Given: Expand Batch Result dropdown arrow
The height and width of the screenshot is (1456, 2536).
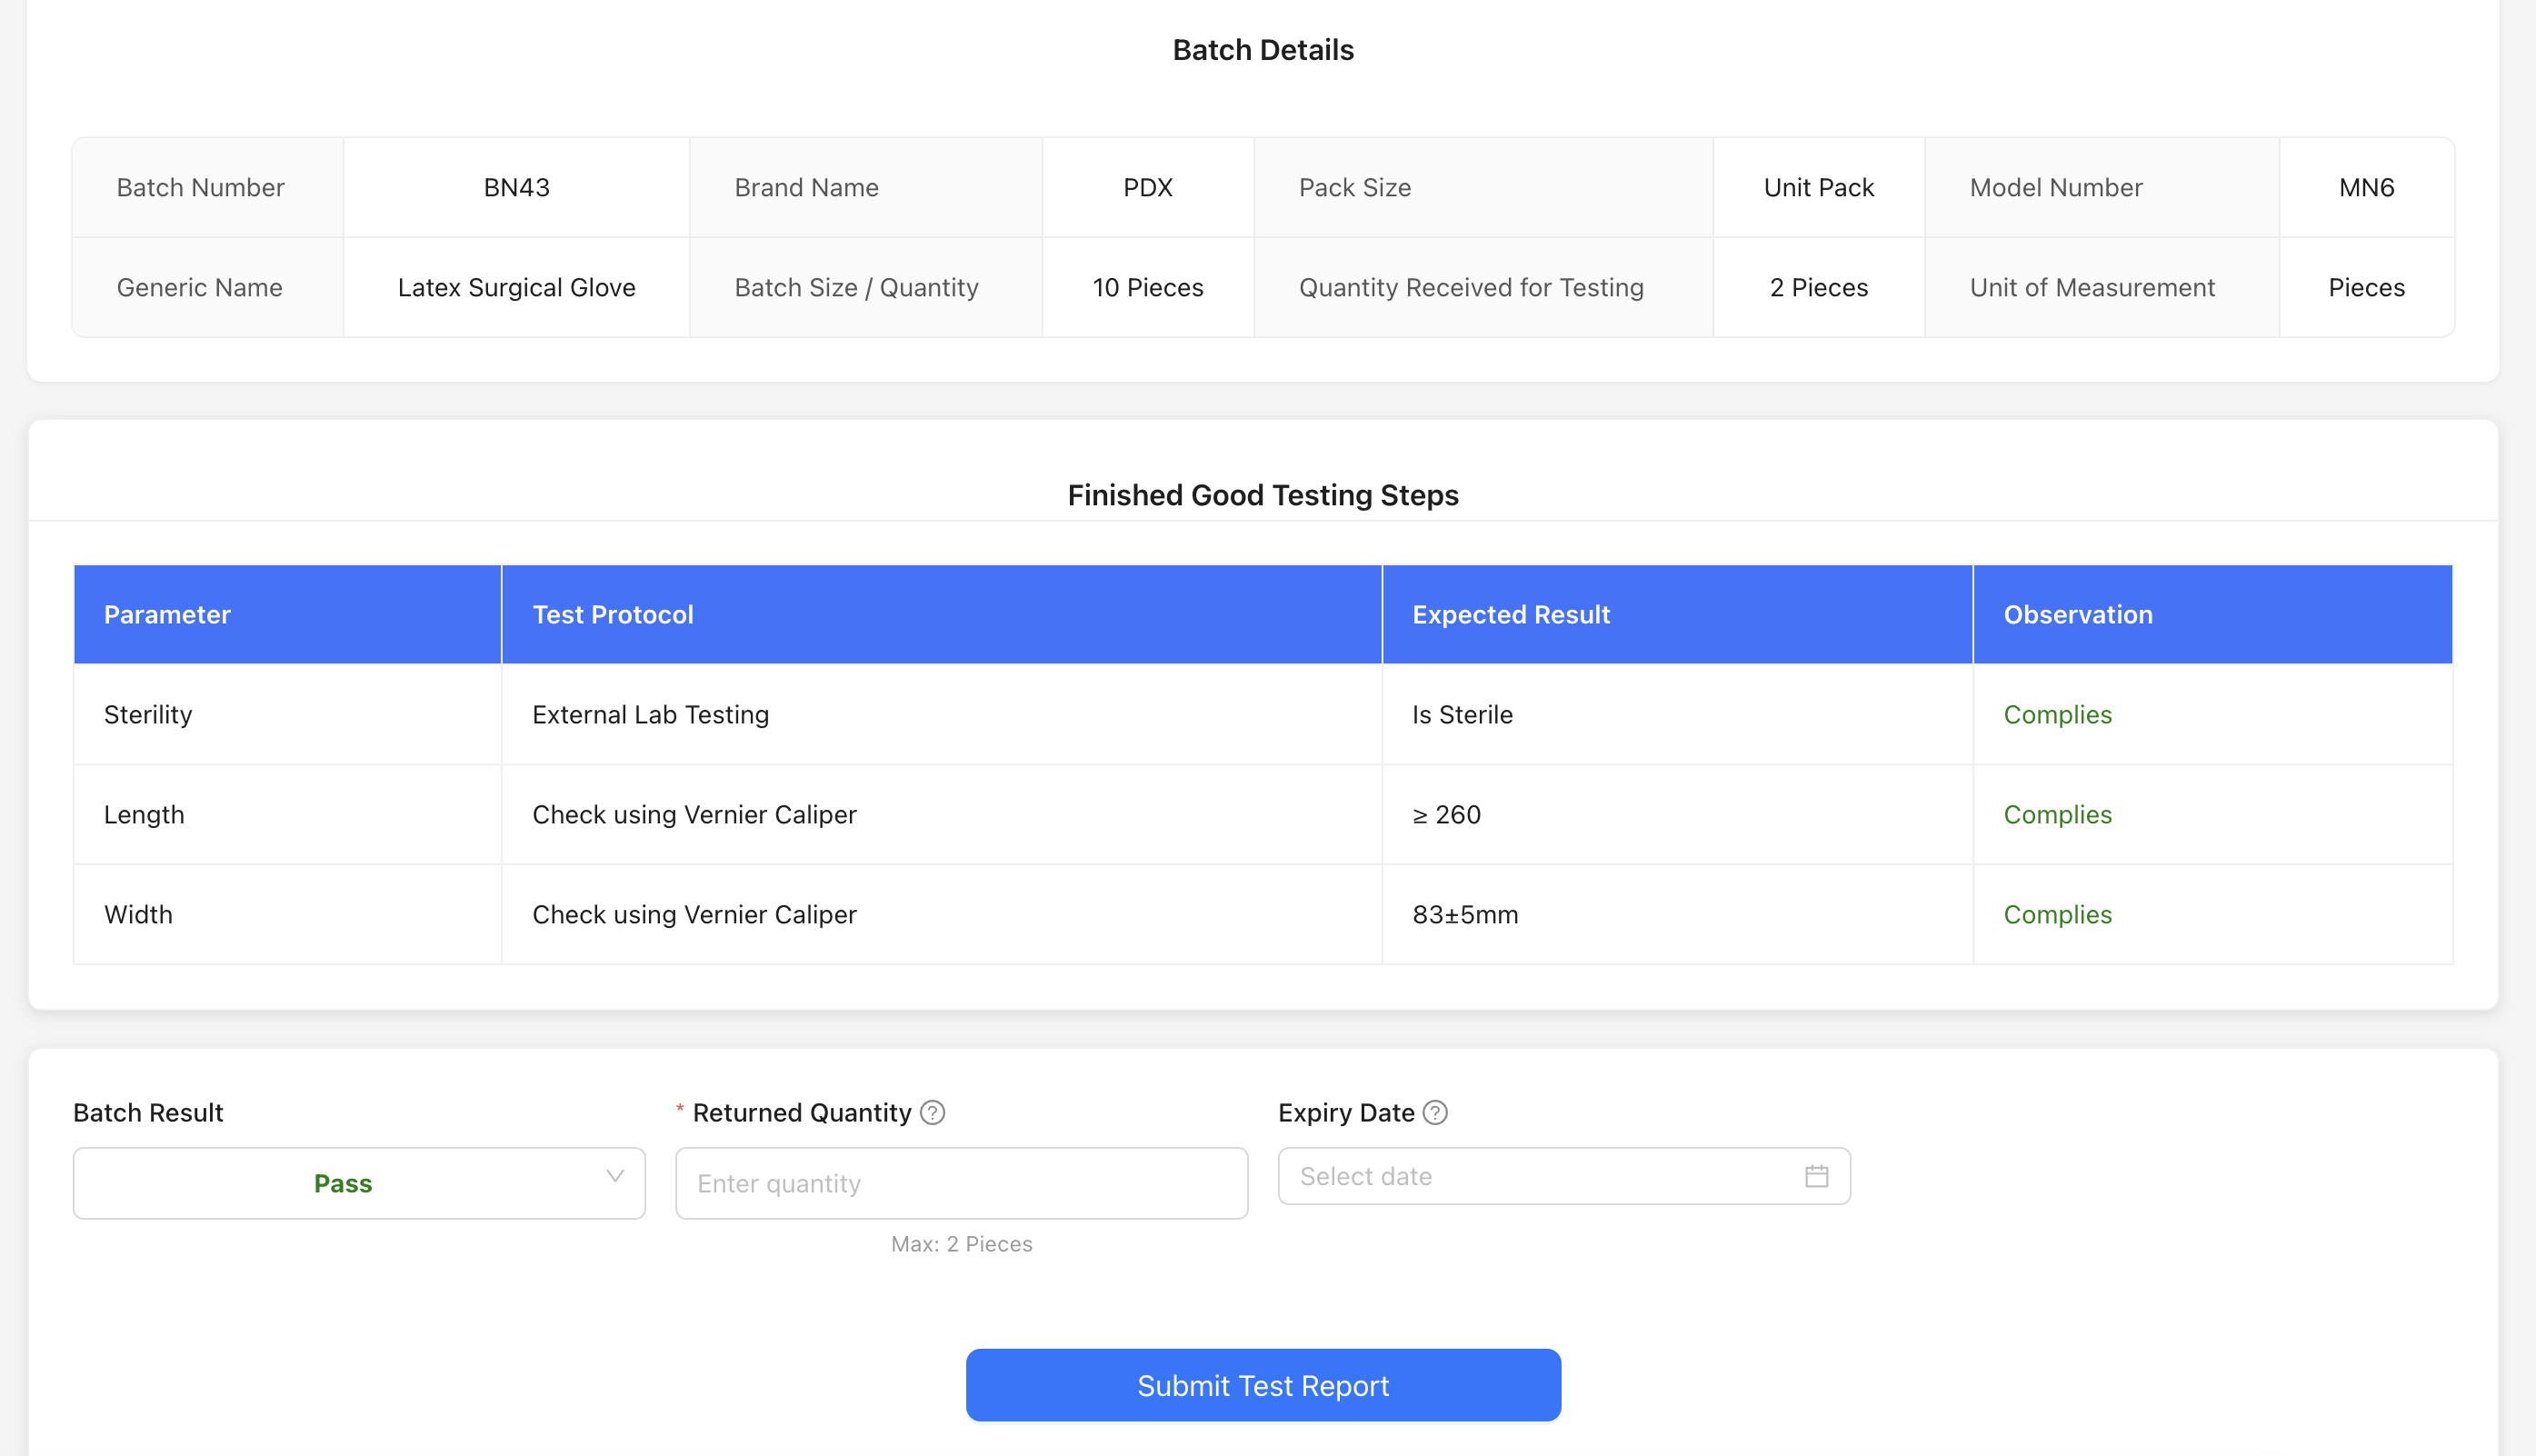Looking at the screenshot, I should pos(615,1176).
